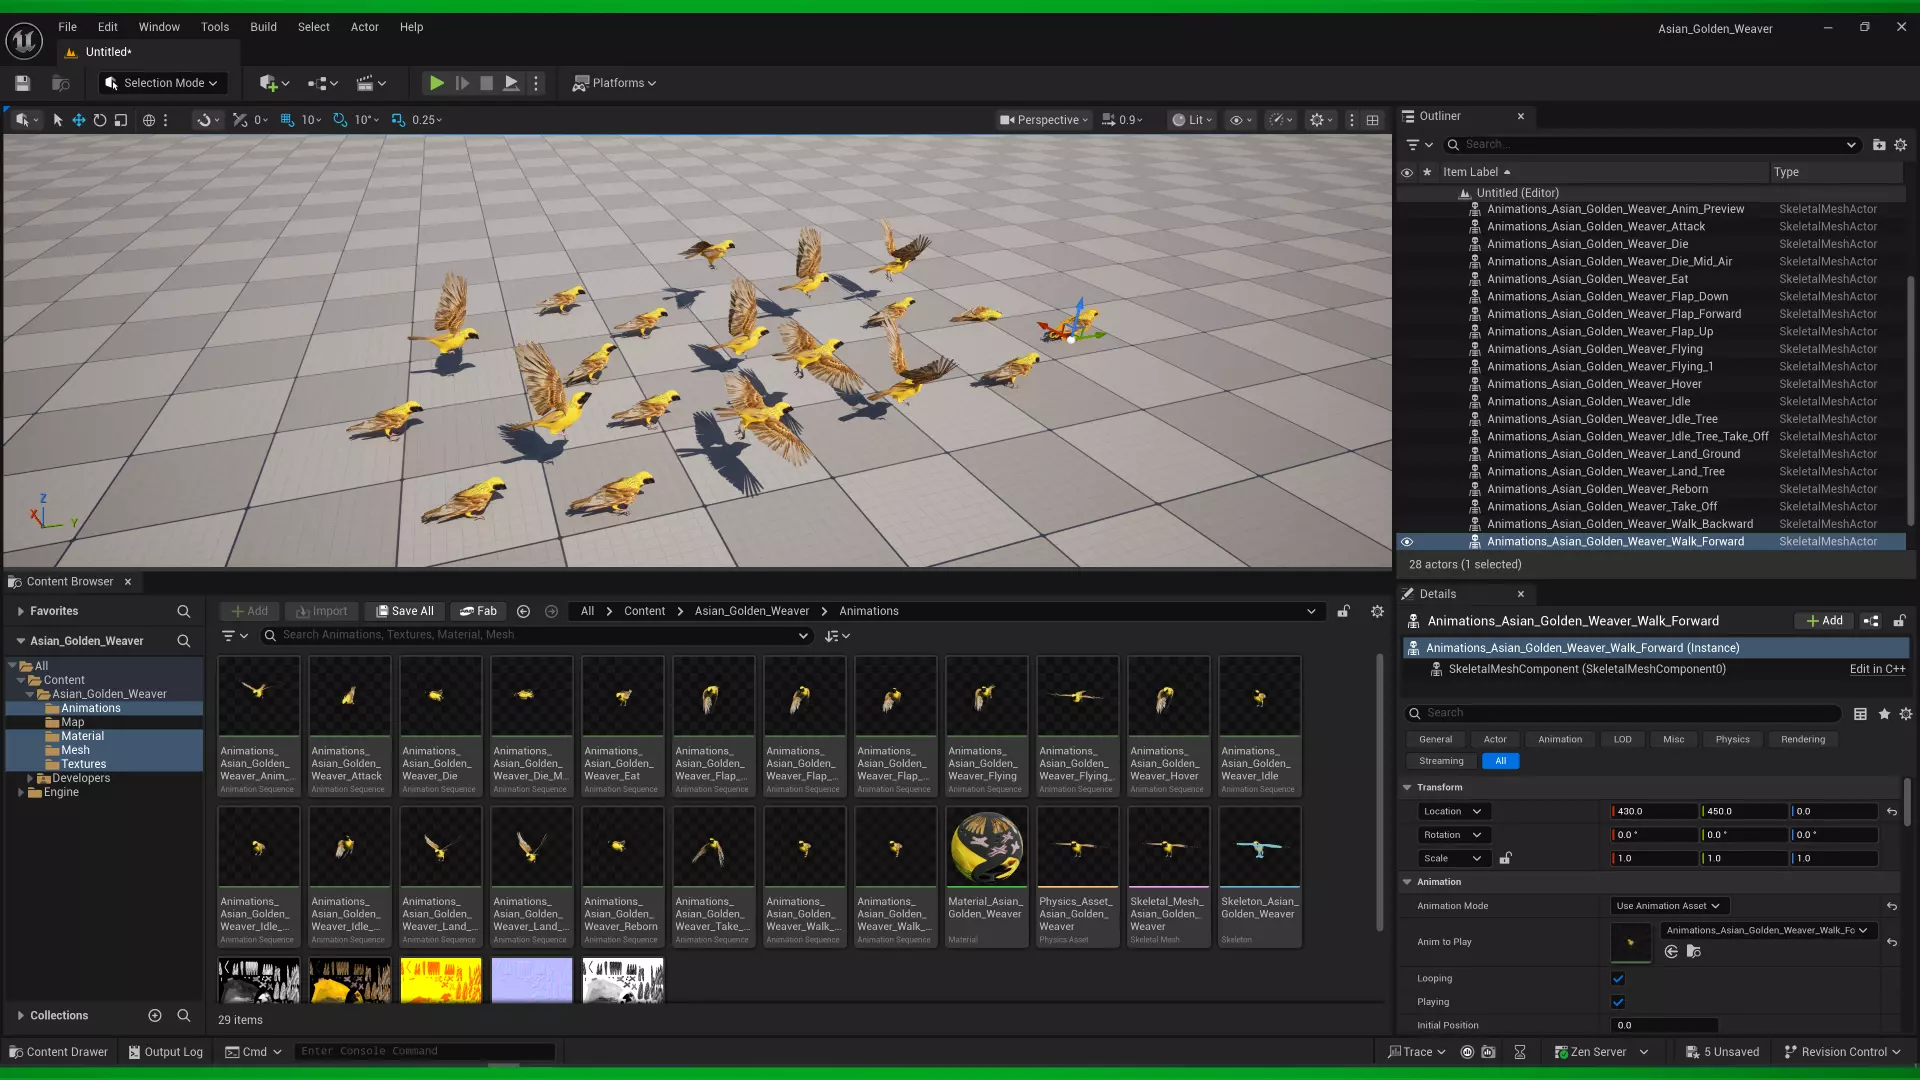Toggle the Playing checkbox
Screen dimensions: 1920x1080
pos(1618,1001)
